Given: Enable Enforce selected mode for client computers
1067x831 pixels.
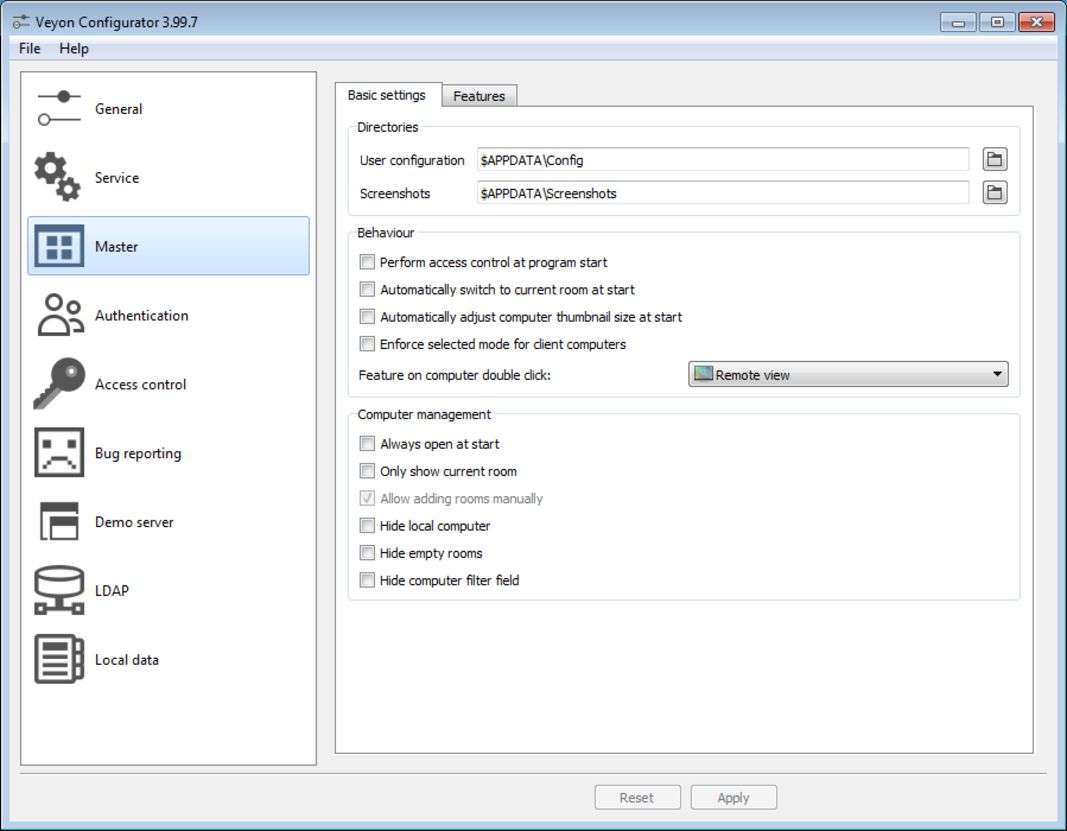Looking at the screenshot, I should pos(367,344).
